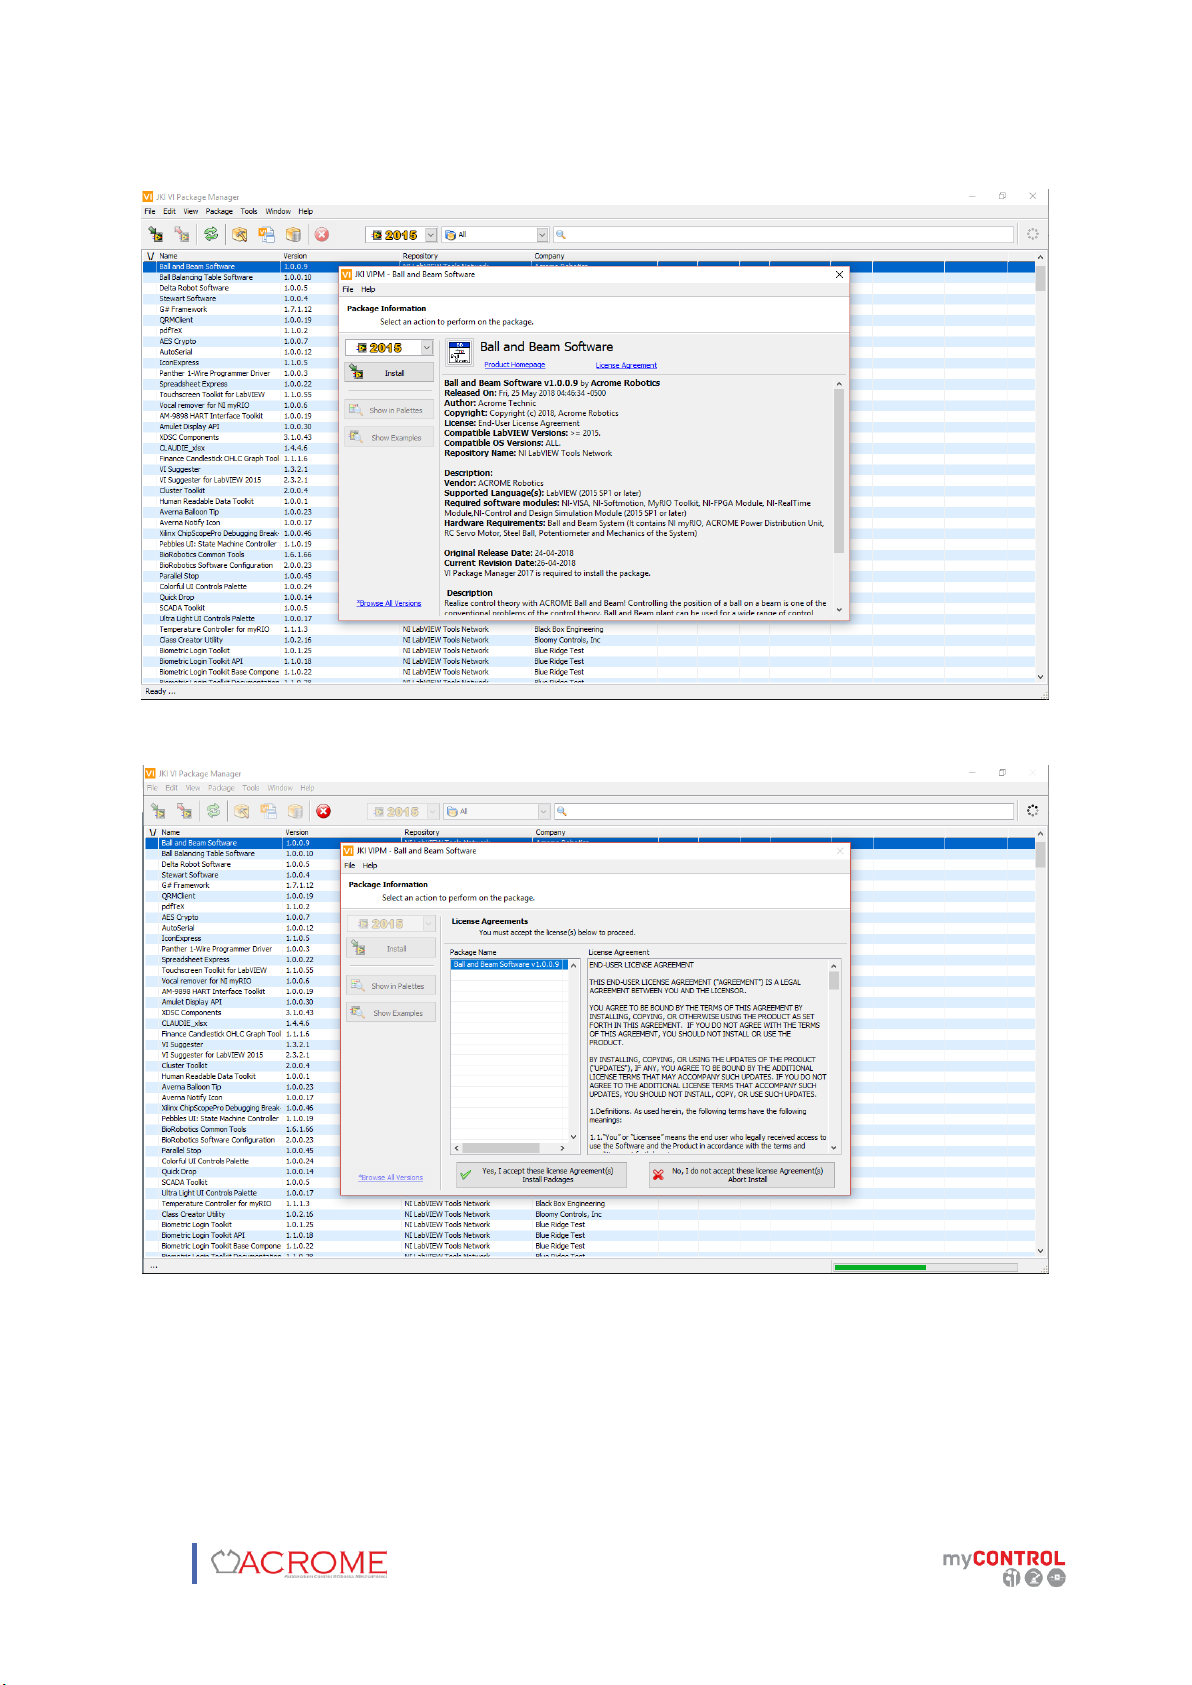Click the uninstall packages icon in the upper screenshot toolbar
This screenshot has height=1685, width=1192.
coord(181,234)
